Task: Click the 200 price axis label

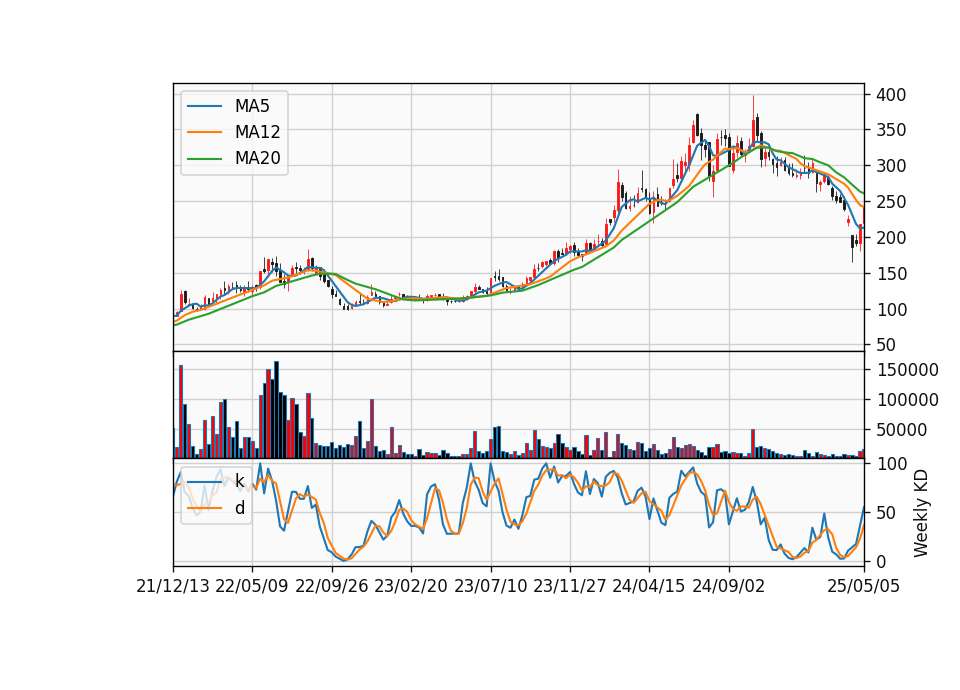Action: (891, 238)
